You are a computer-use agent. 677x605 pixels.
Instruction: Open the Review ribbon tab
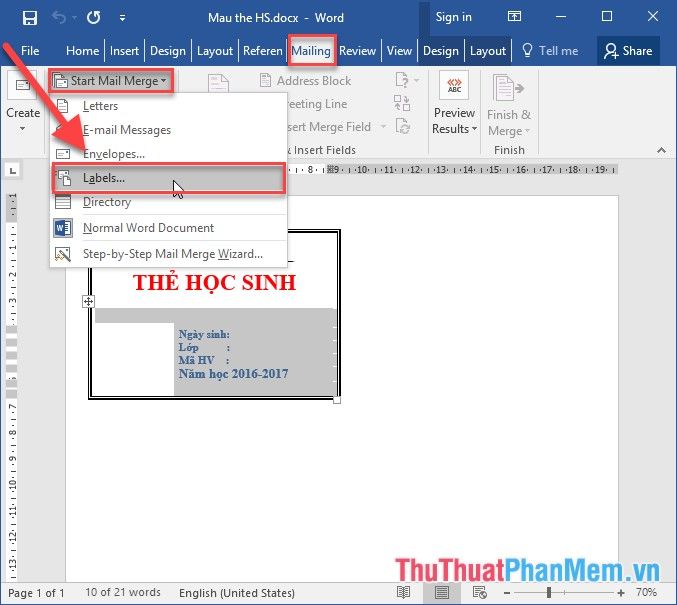pos(358,51)
